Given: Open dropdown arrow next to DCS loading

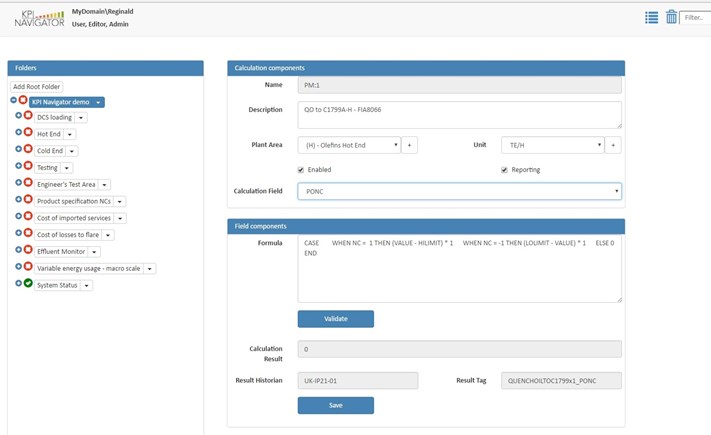Looking at the screenshot, I should (x=81, y=118).
